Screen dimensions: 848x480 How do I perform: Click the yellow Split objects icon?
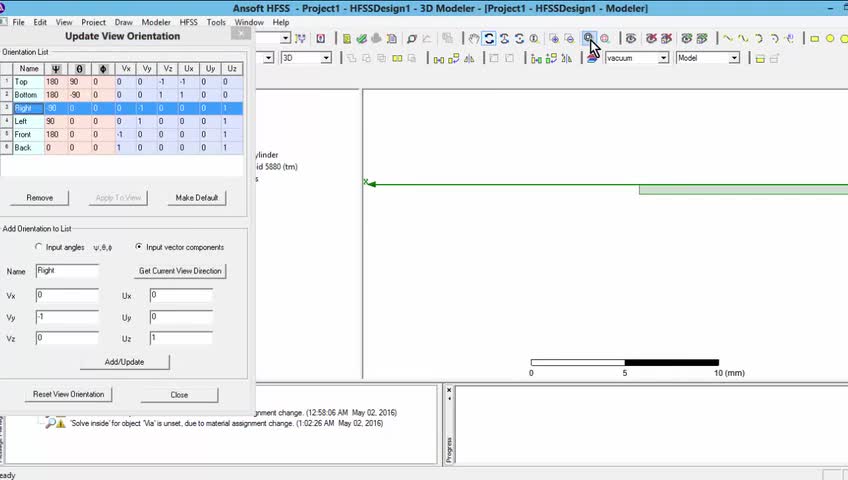[x=397, y=58]
